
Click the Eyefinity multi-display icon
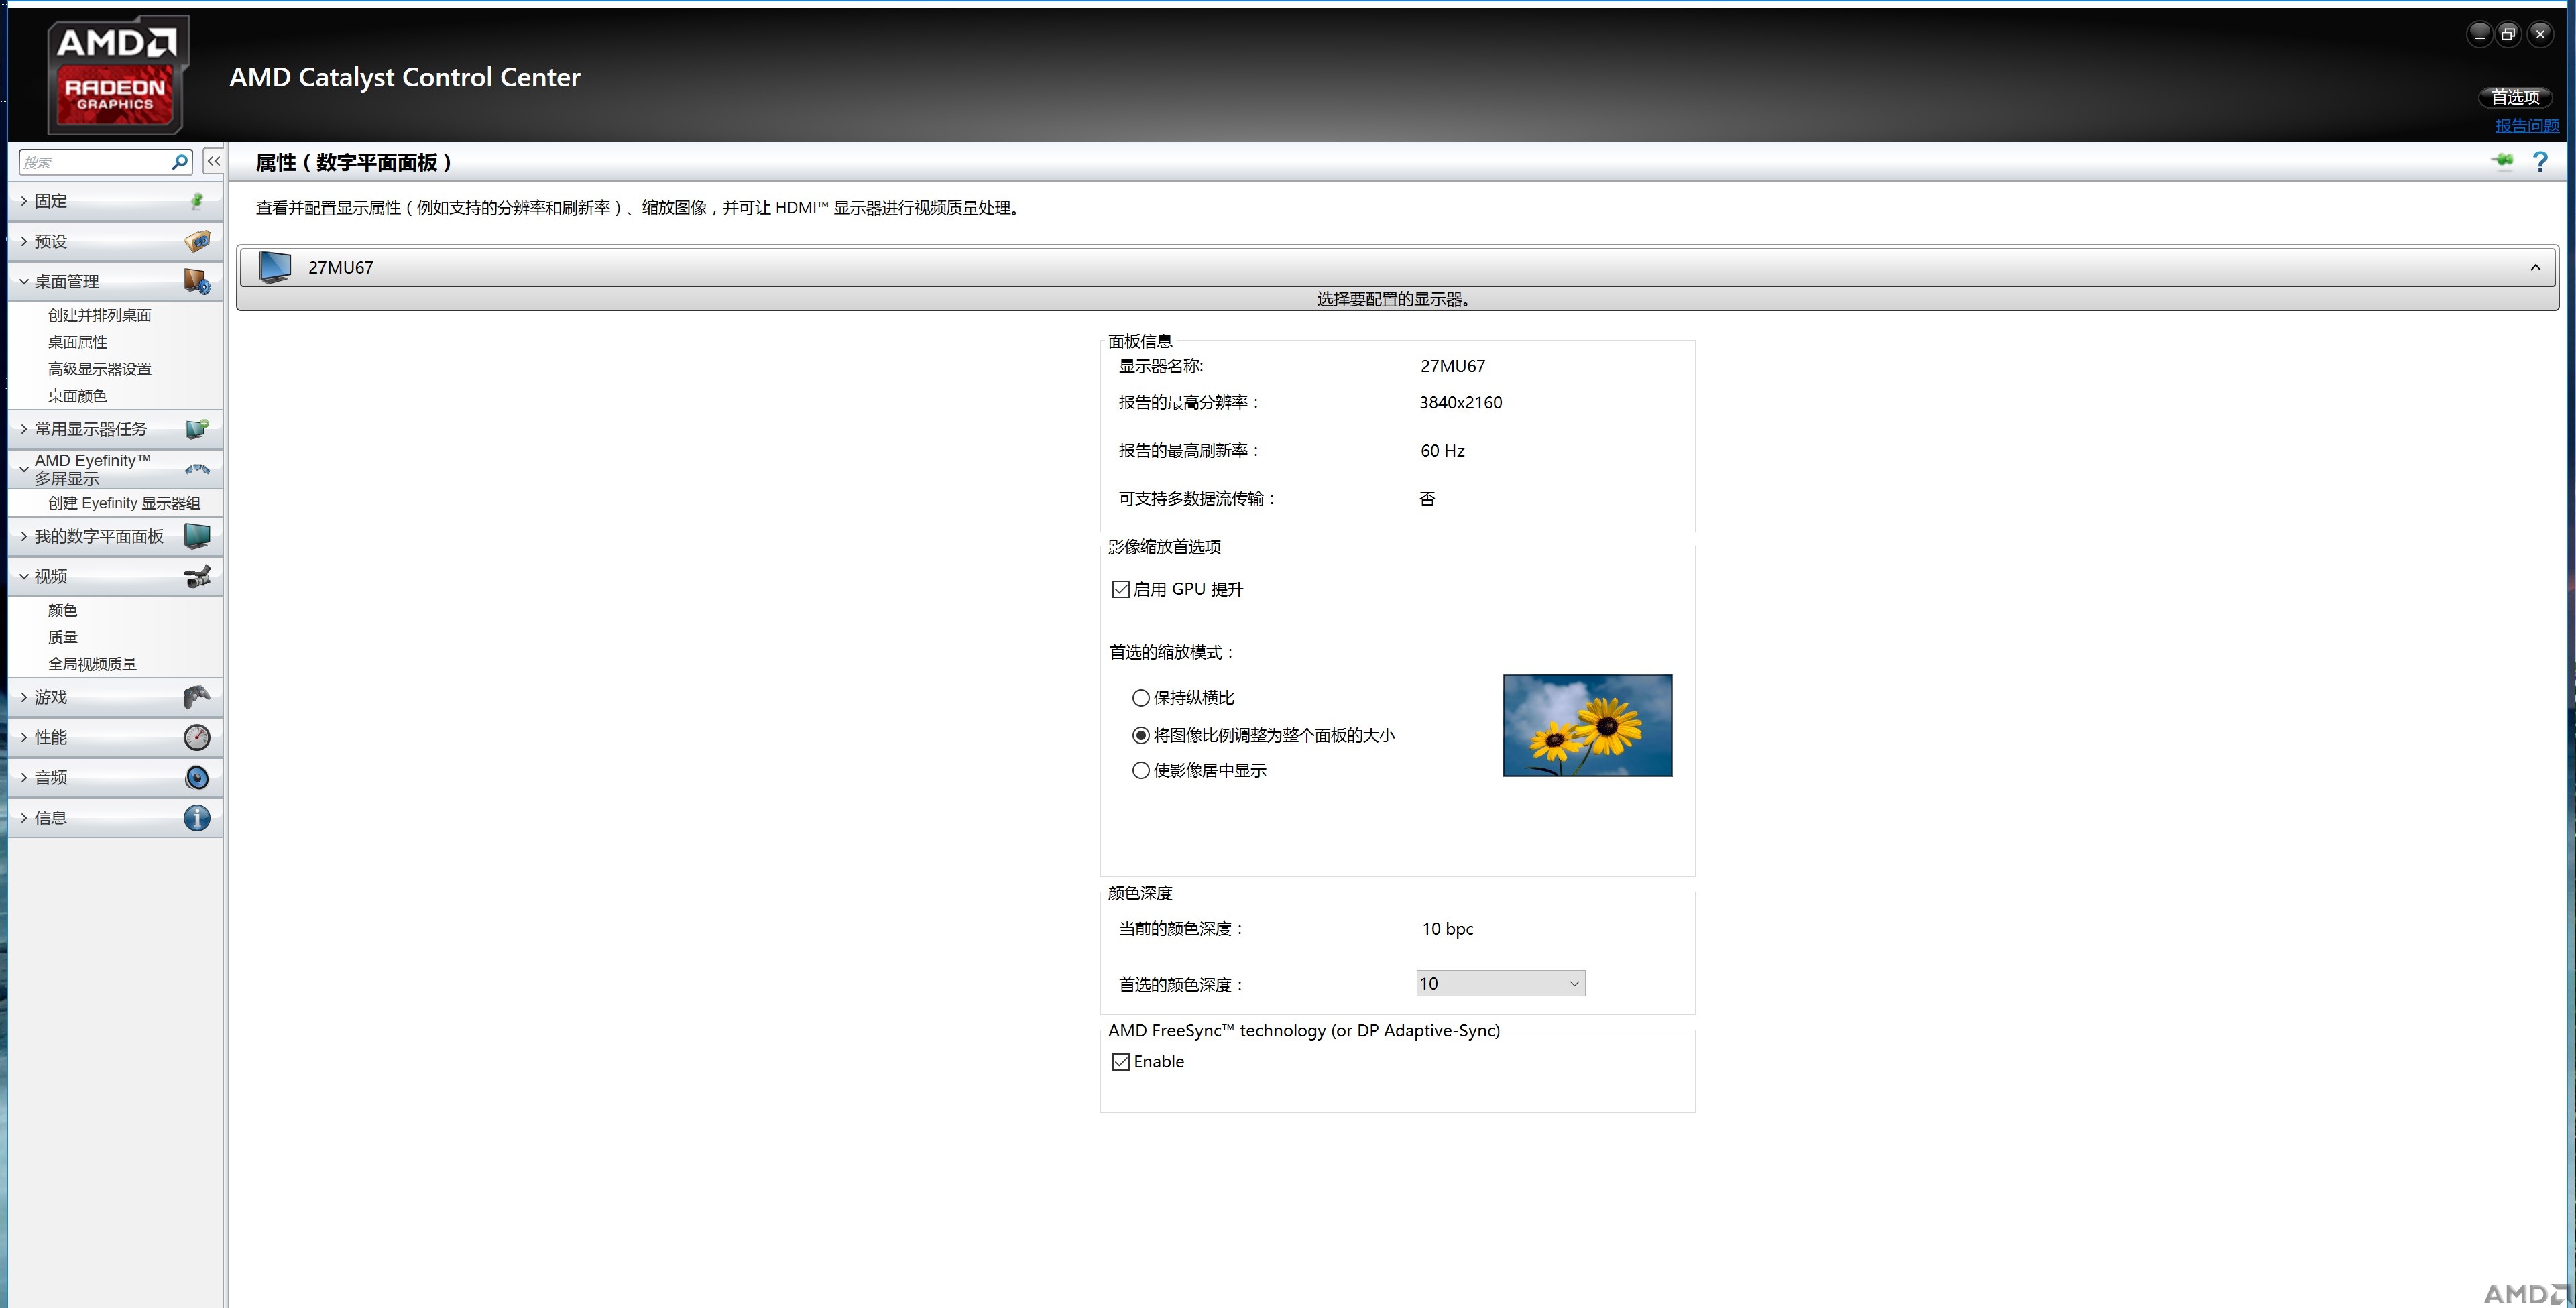(197, 468)
